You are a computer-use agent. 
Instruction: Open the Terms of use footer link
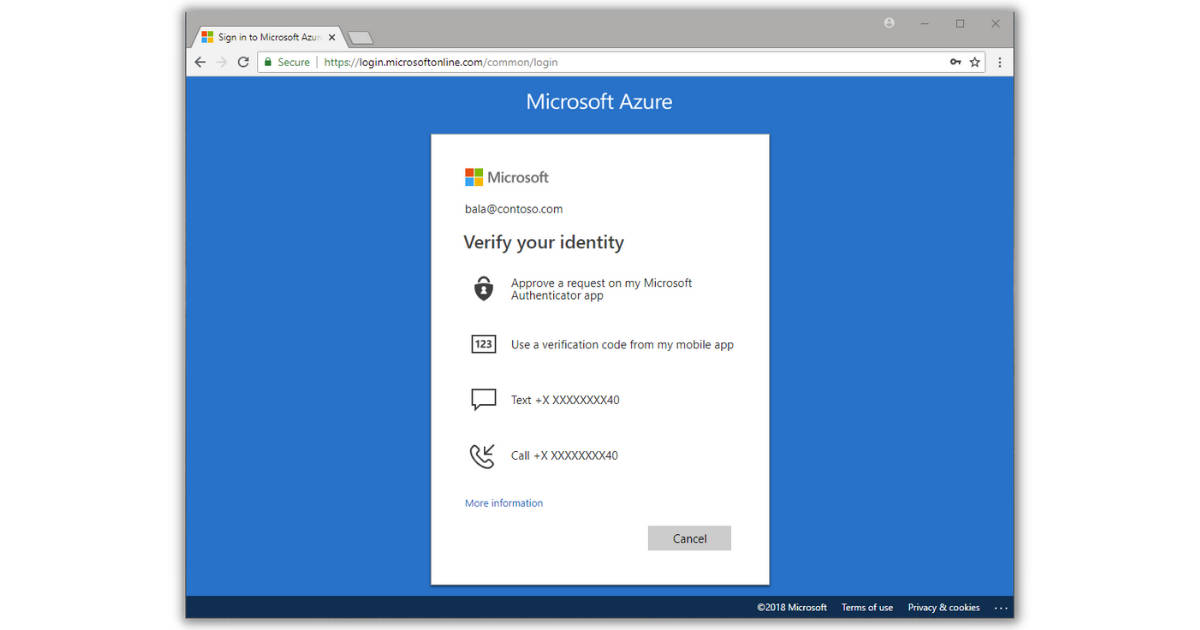coord(867,607)
